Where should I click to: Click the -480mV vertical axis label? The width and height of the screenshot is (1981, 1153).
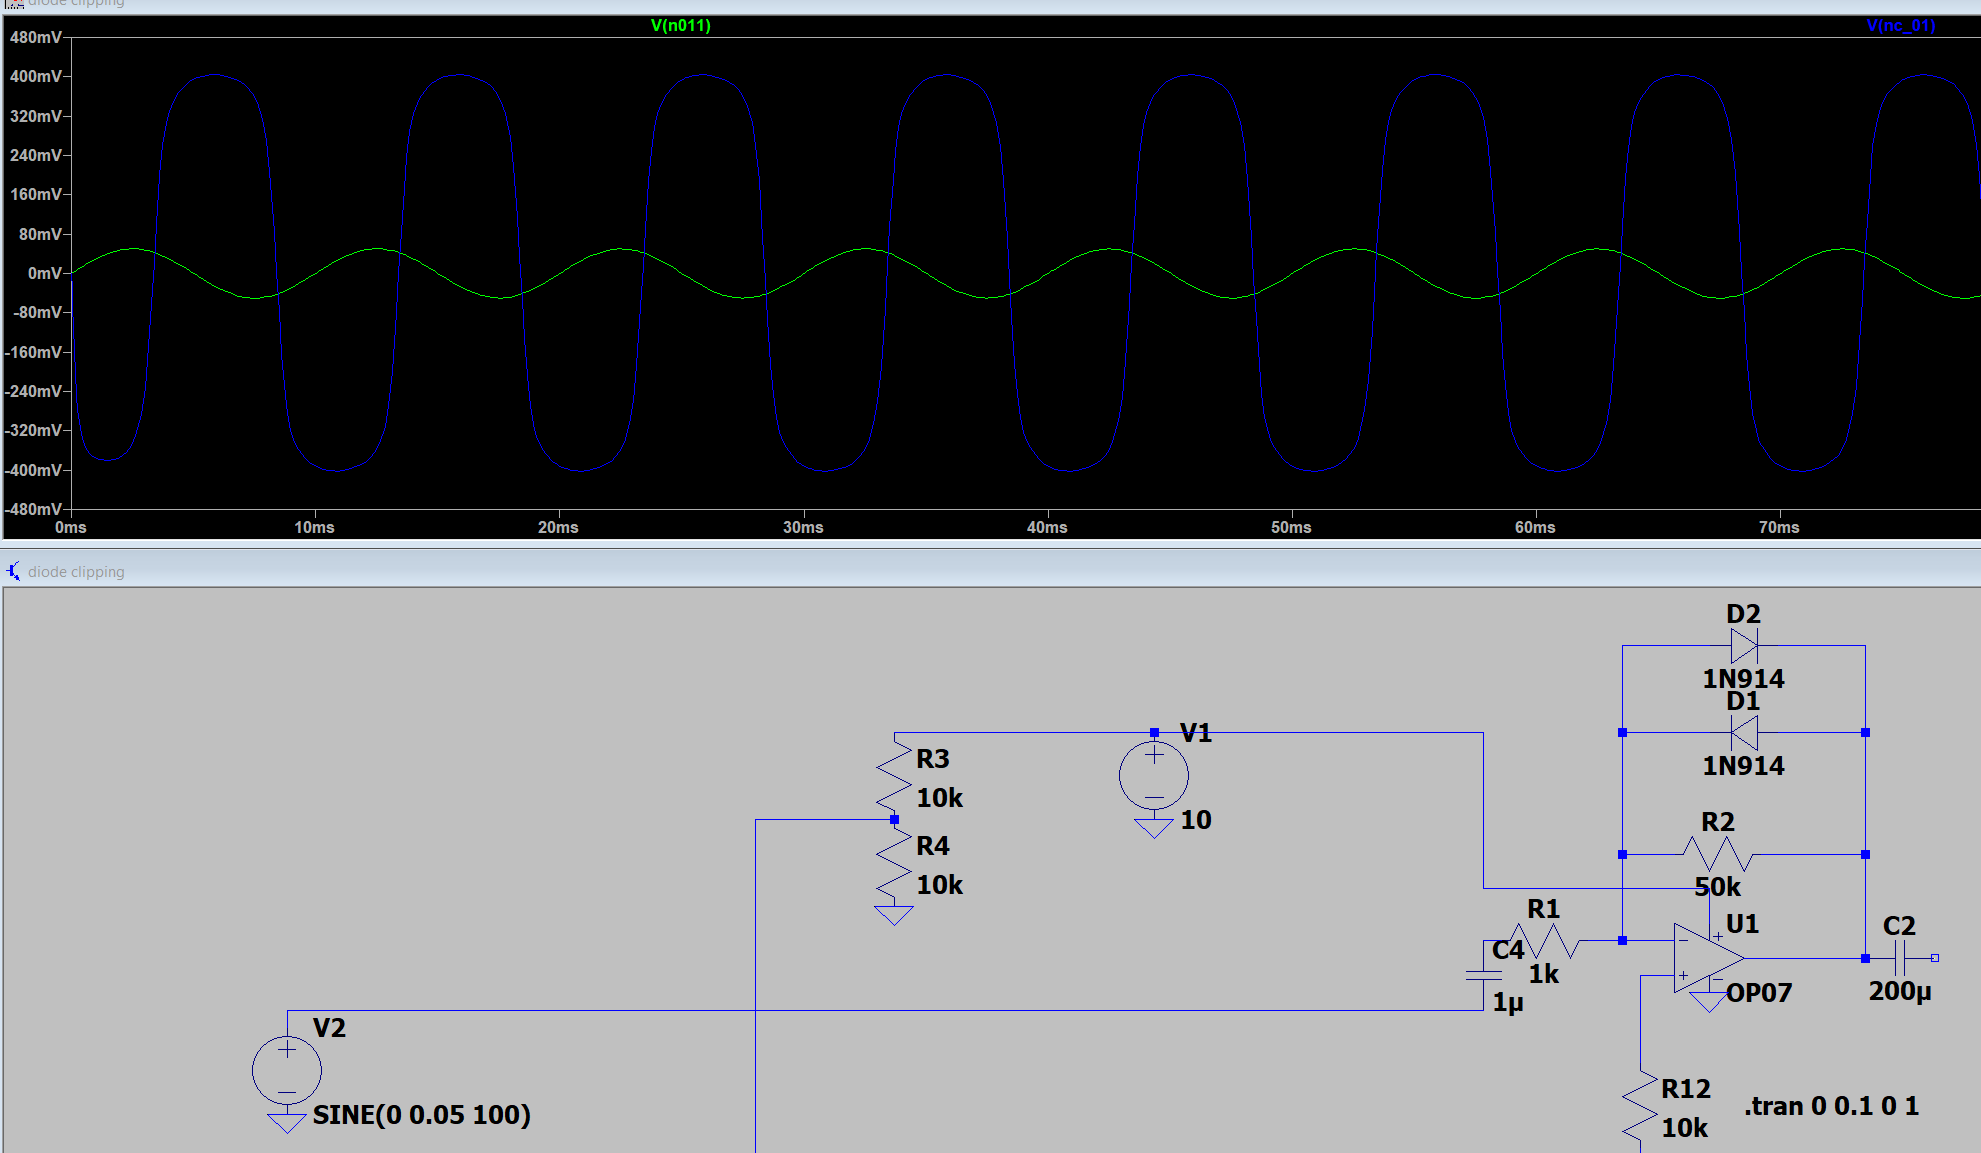tap(33, 509)
